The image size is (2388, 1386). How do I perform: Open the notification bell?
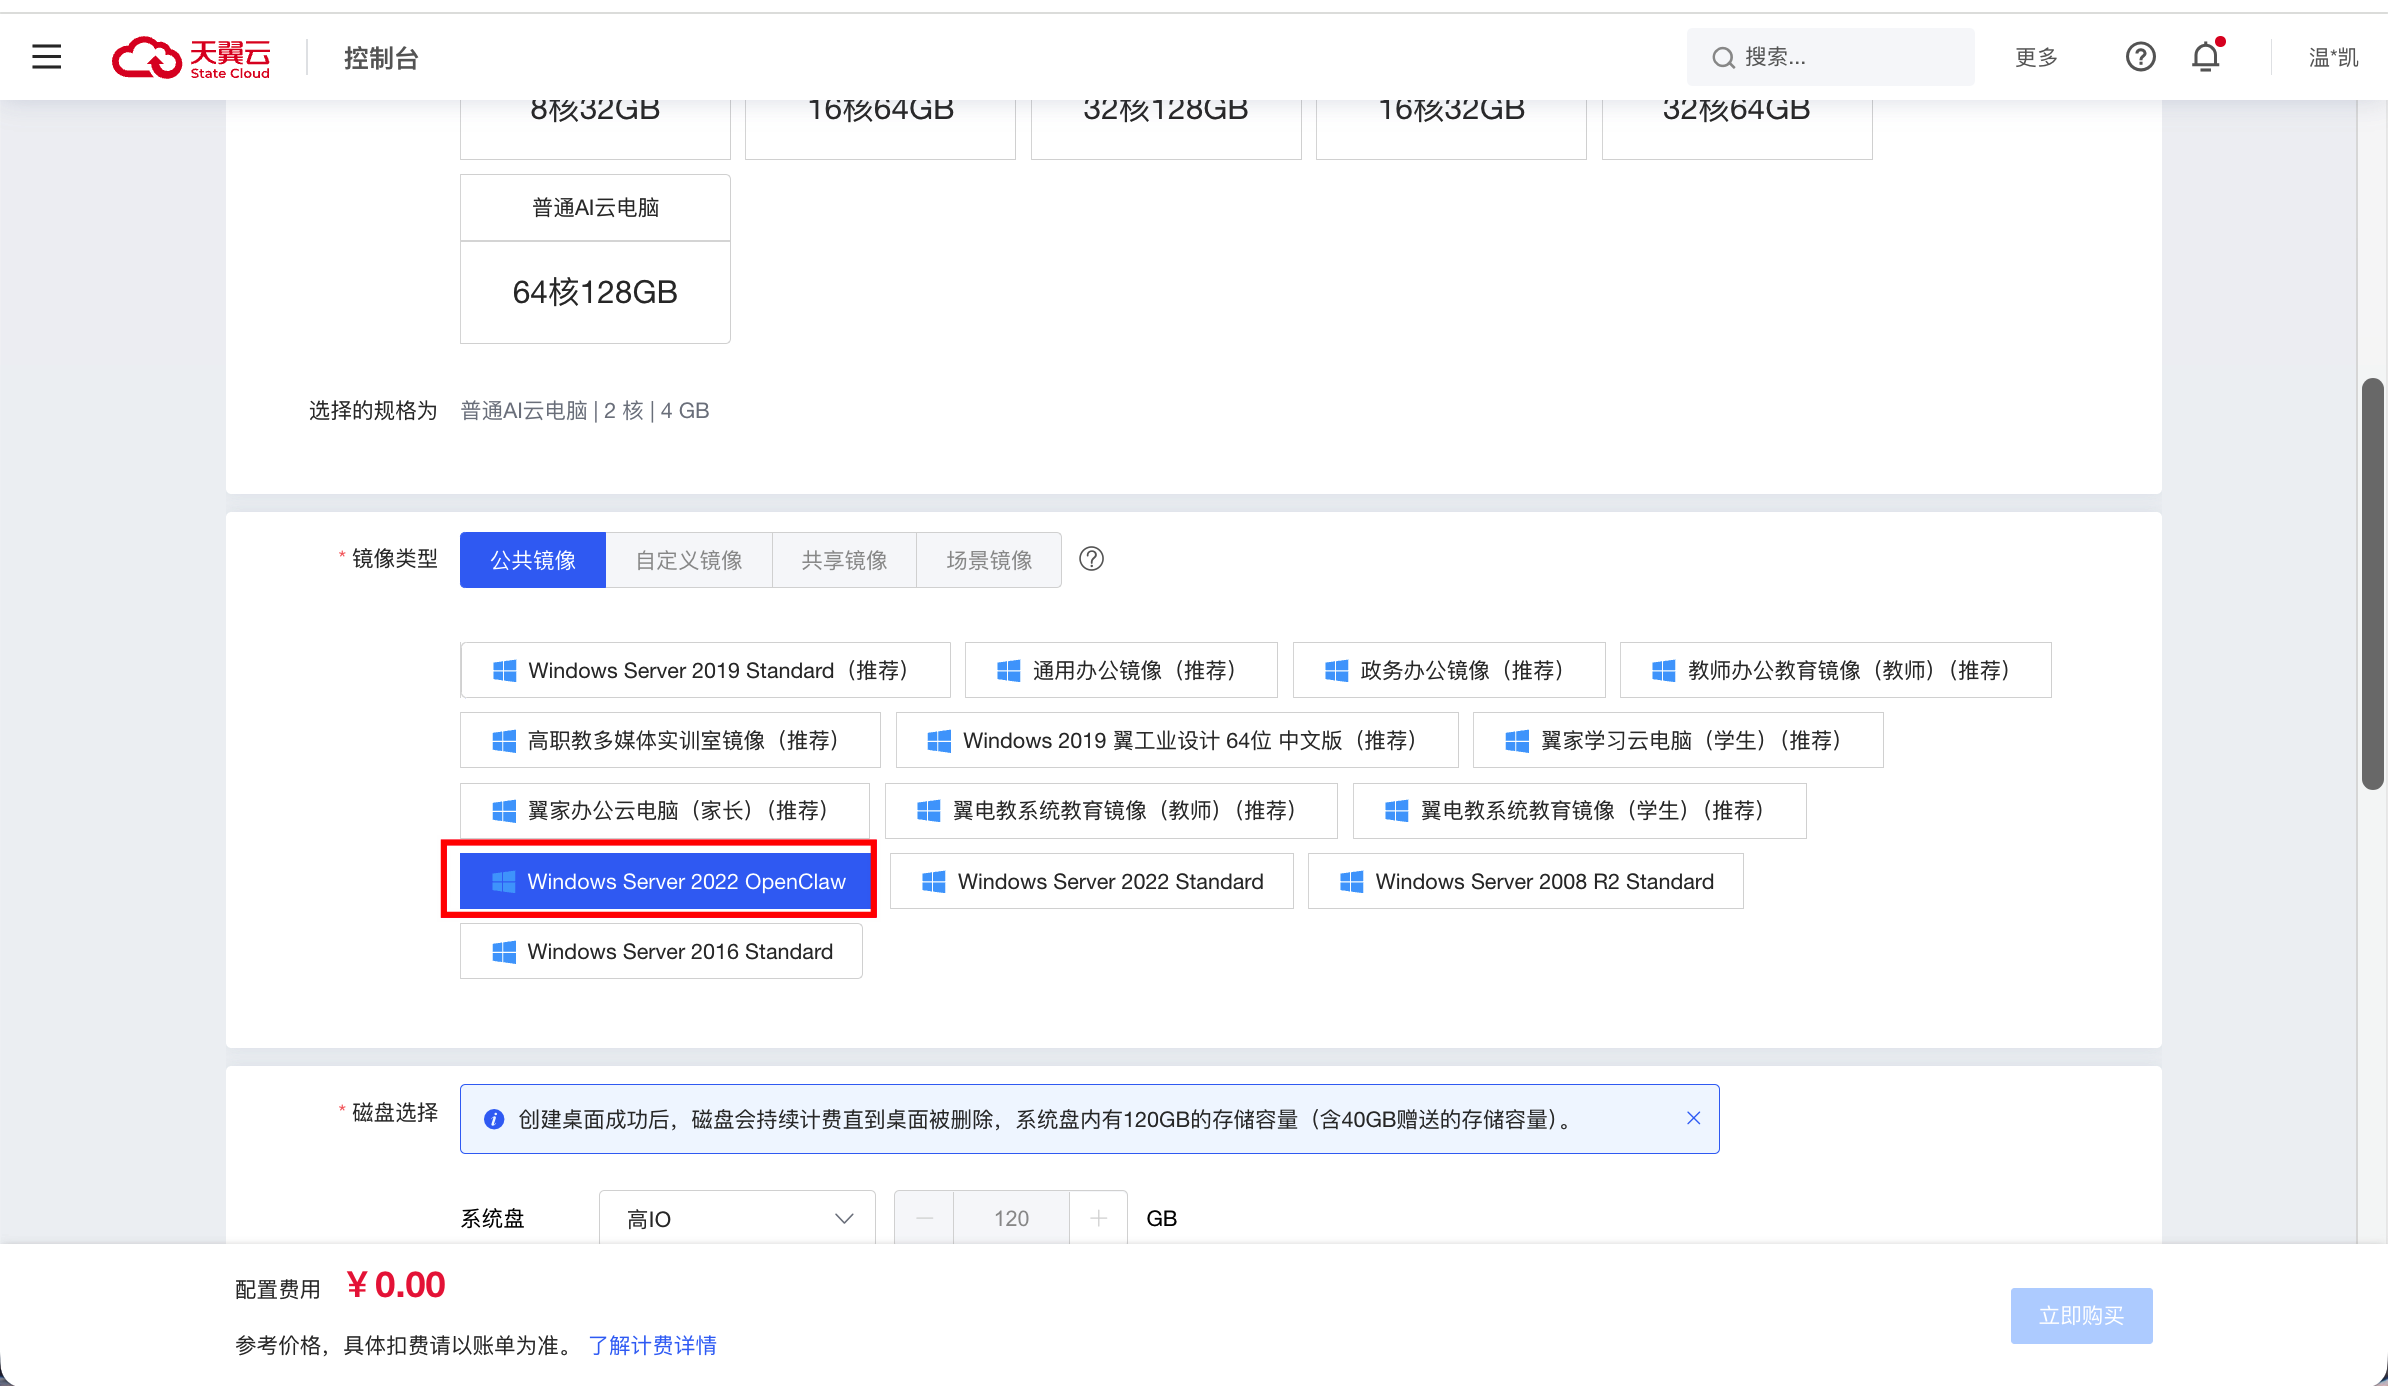pos(2205,57)
